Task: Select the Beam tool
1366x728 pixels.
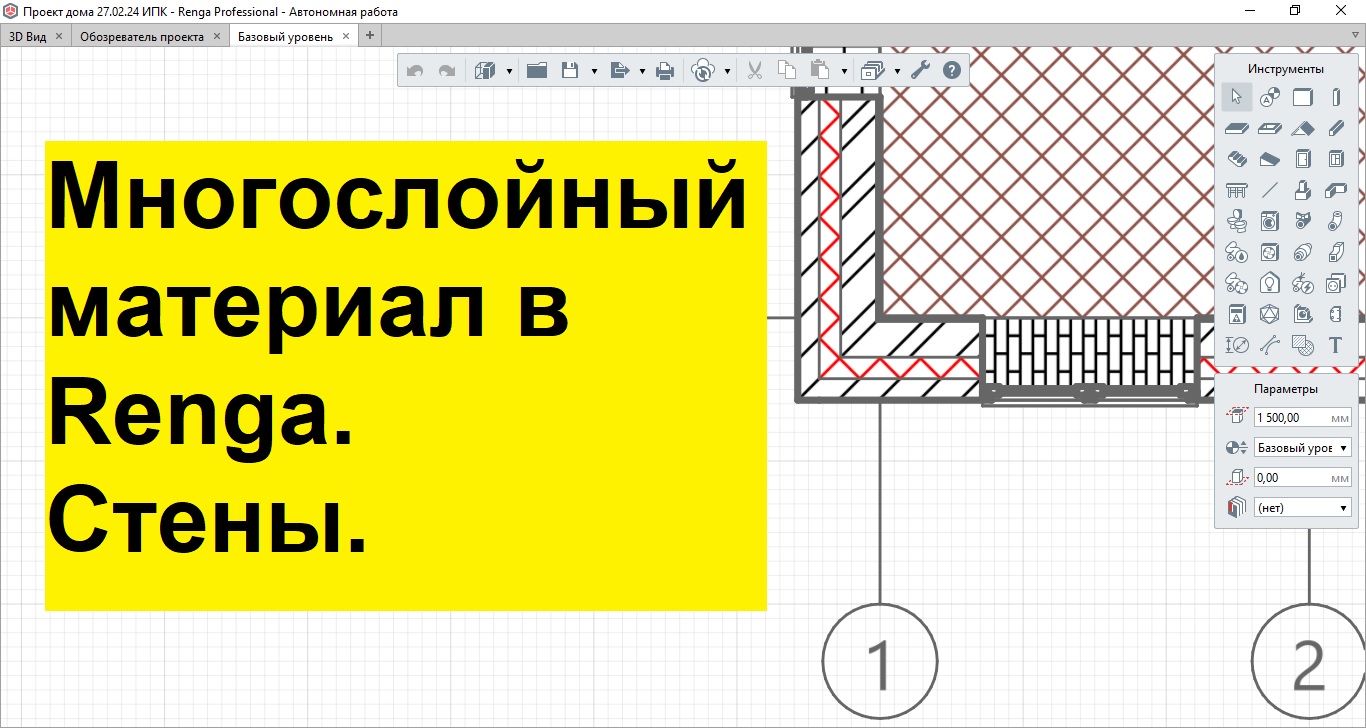Action: 1335,128
